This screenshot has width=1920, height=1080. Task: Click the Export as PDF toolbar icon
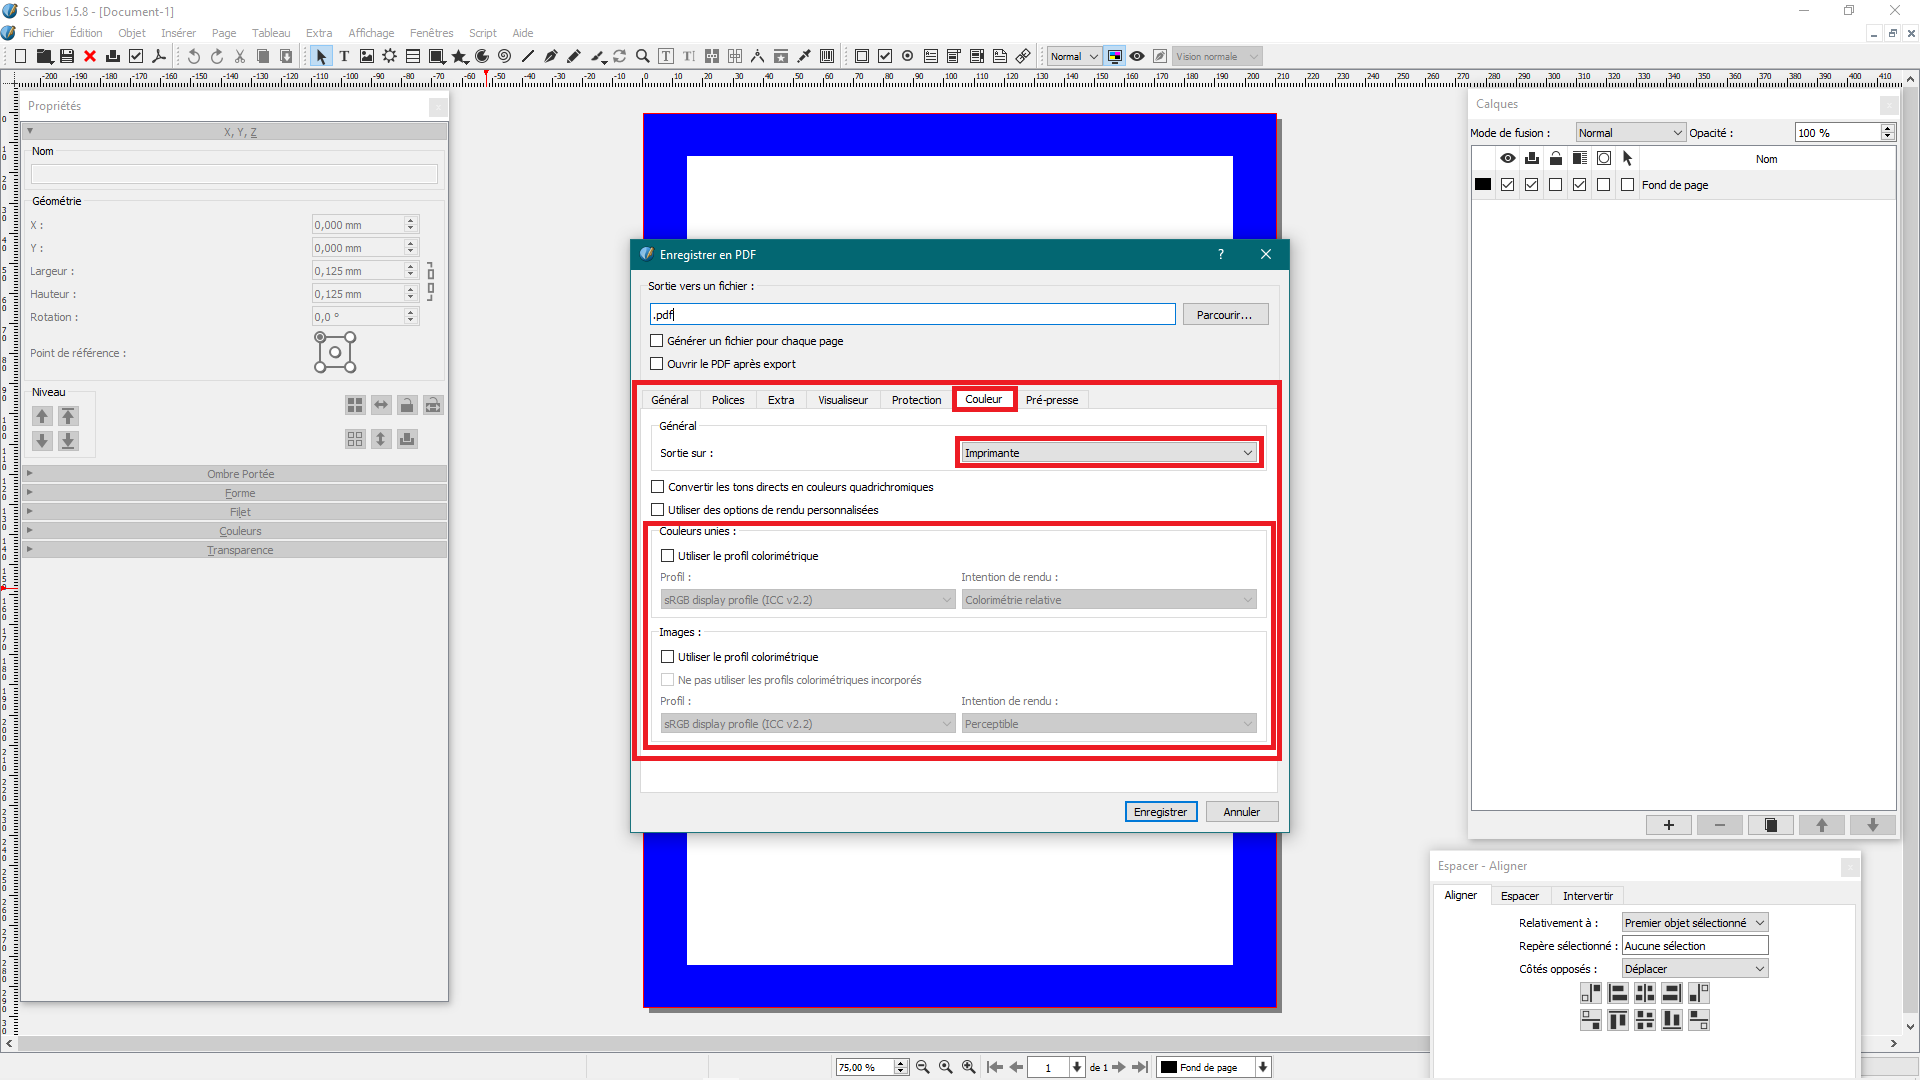point(159,57)
